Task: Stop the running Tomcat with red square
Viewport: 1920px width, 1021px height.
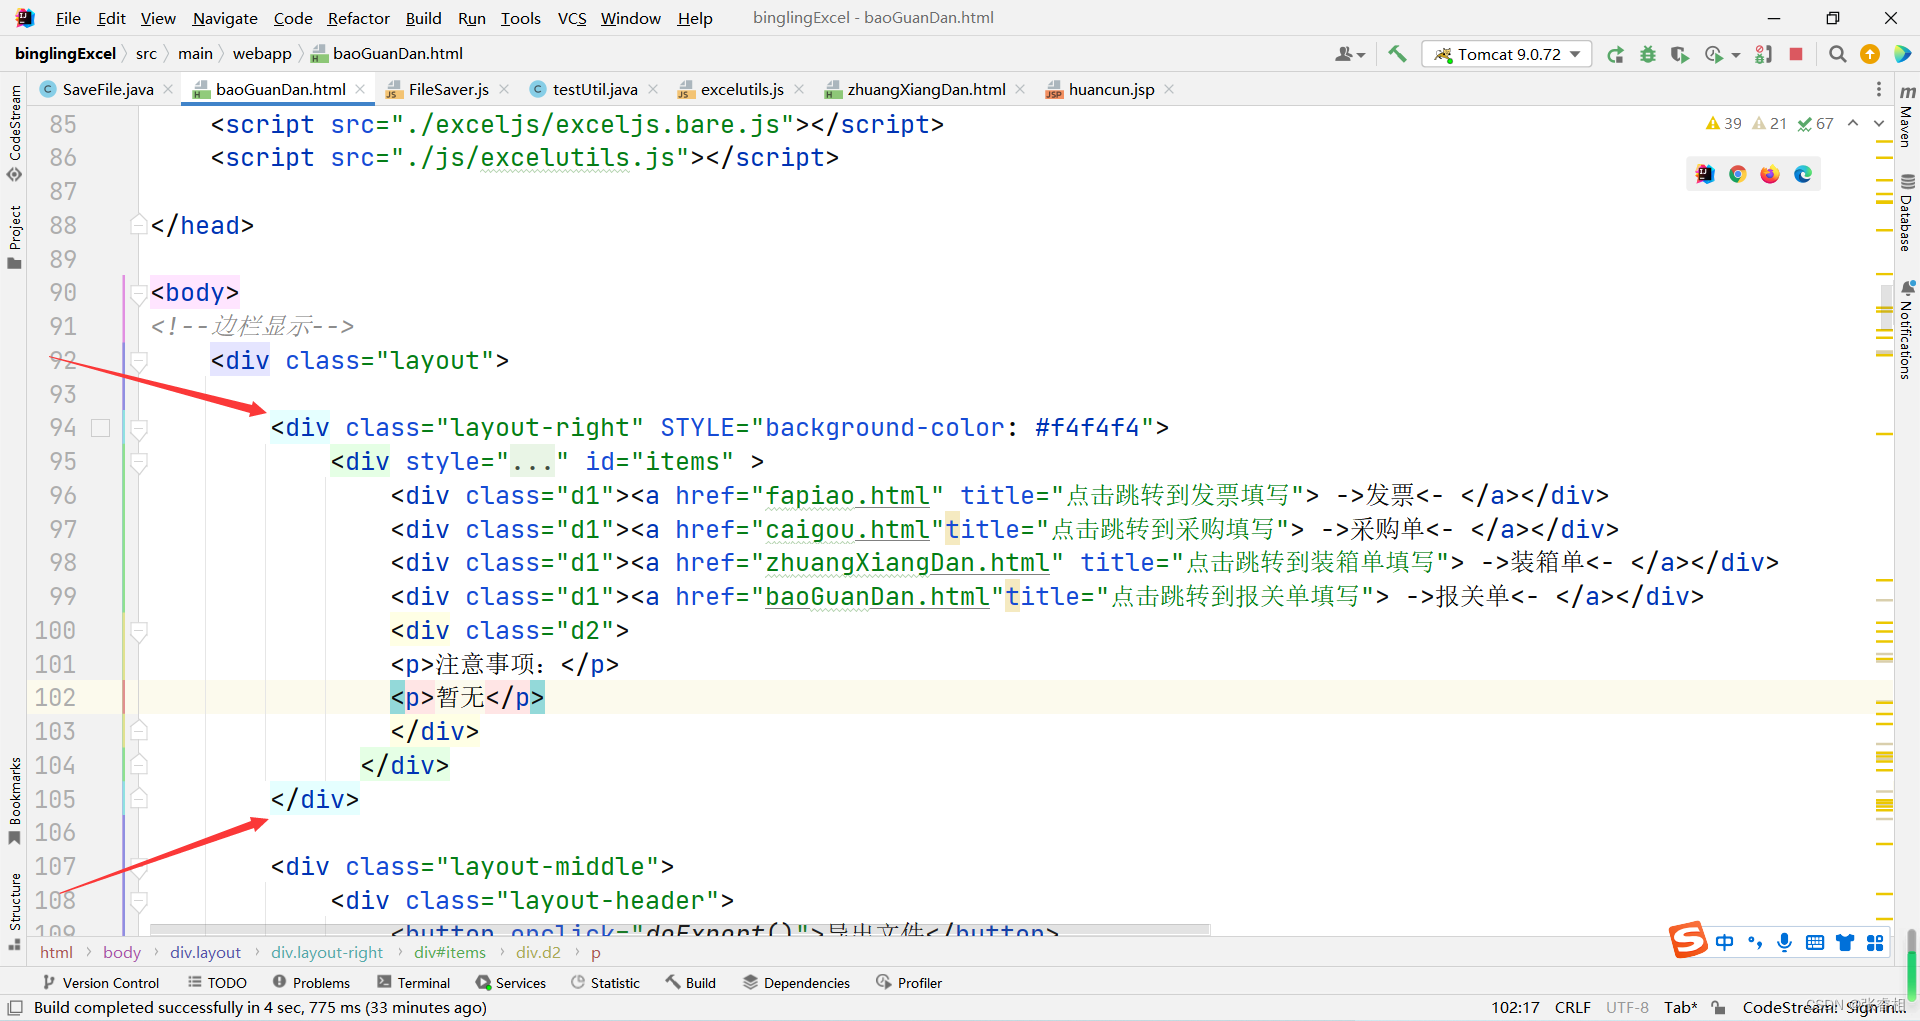Action: (1797, 55)
